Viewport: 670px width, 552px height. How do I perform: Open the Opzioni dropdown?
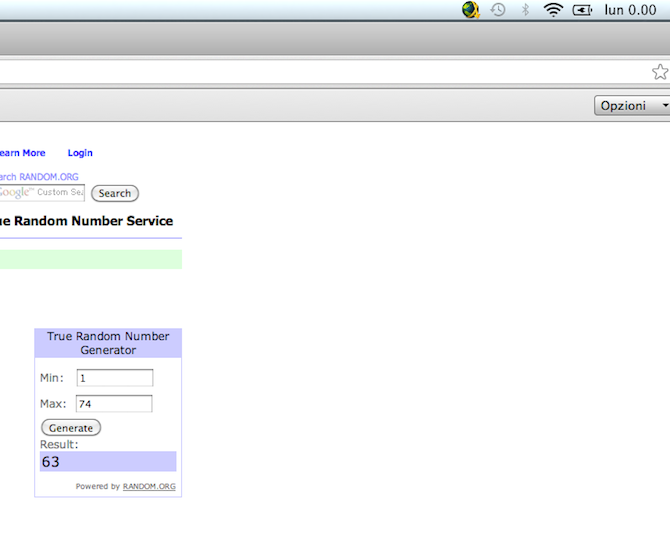632,106
